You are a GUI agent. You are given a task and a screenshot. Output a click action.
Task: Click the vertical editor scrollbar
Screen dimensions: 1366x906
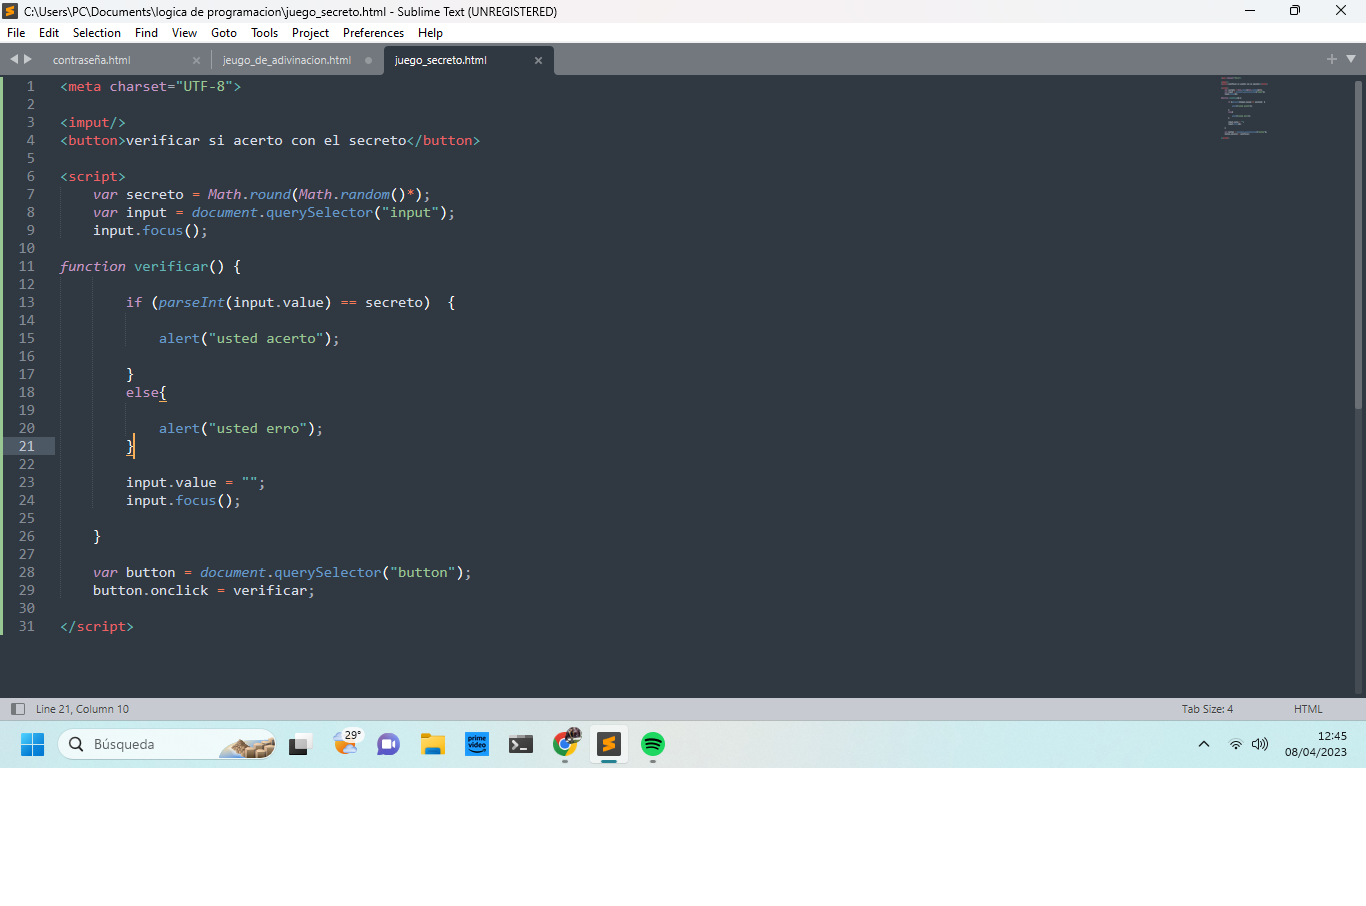click(1358, 245)
